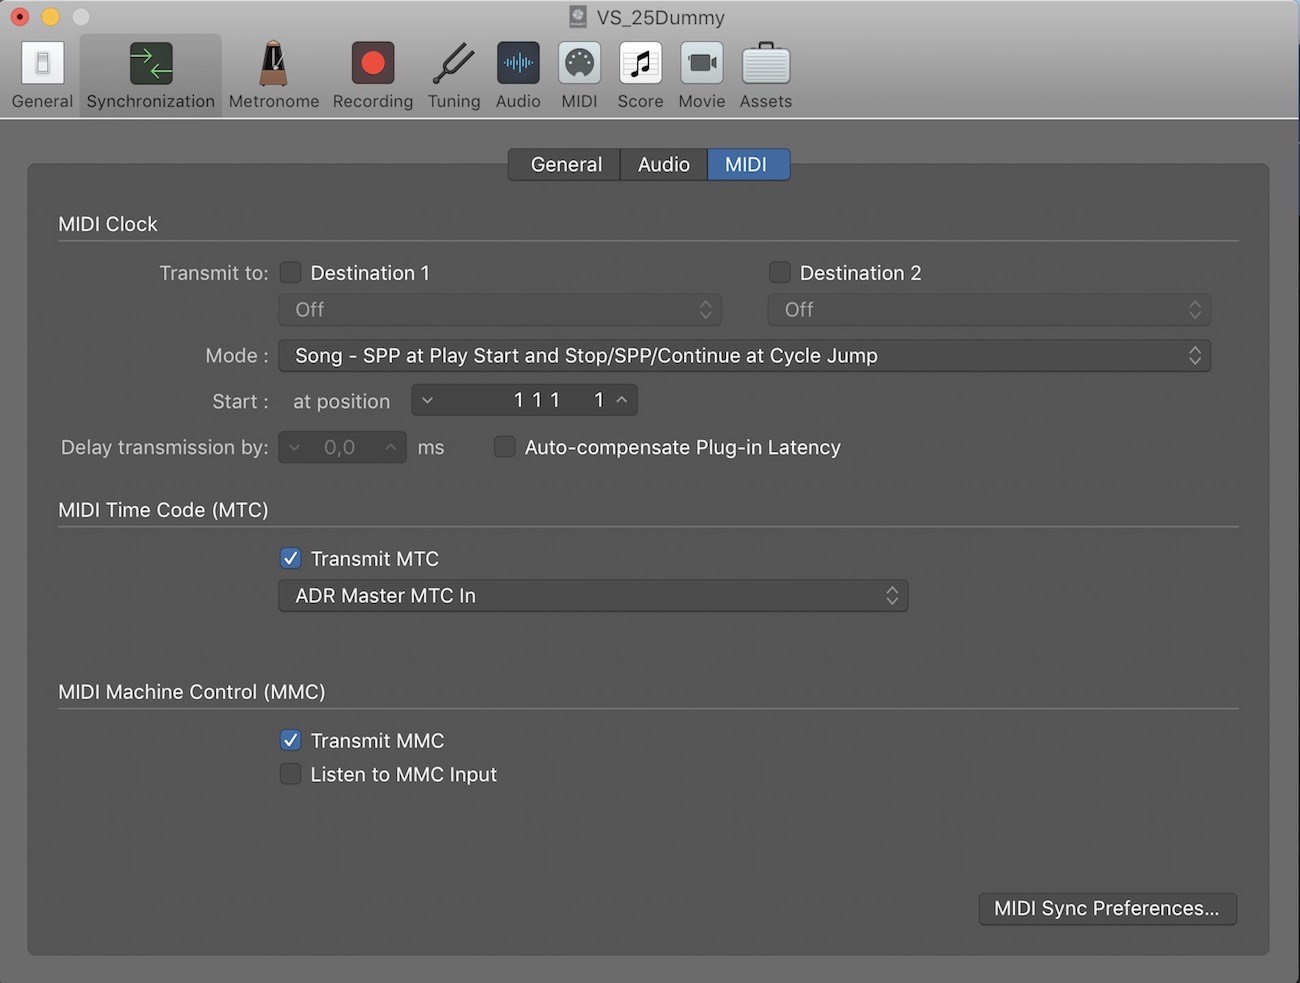Open the Destination 2 port dropdown
The image size is (1300, 983).
989,310
